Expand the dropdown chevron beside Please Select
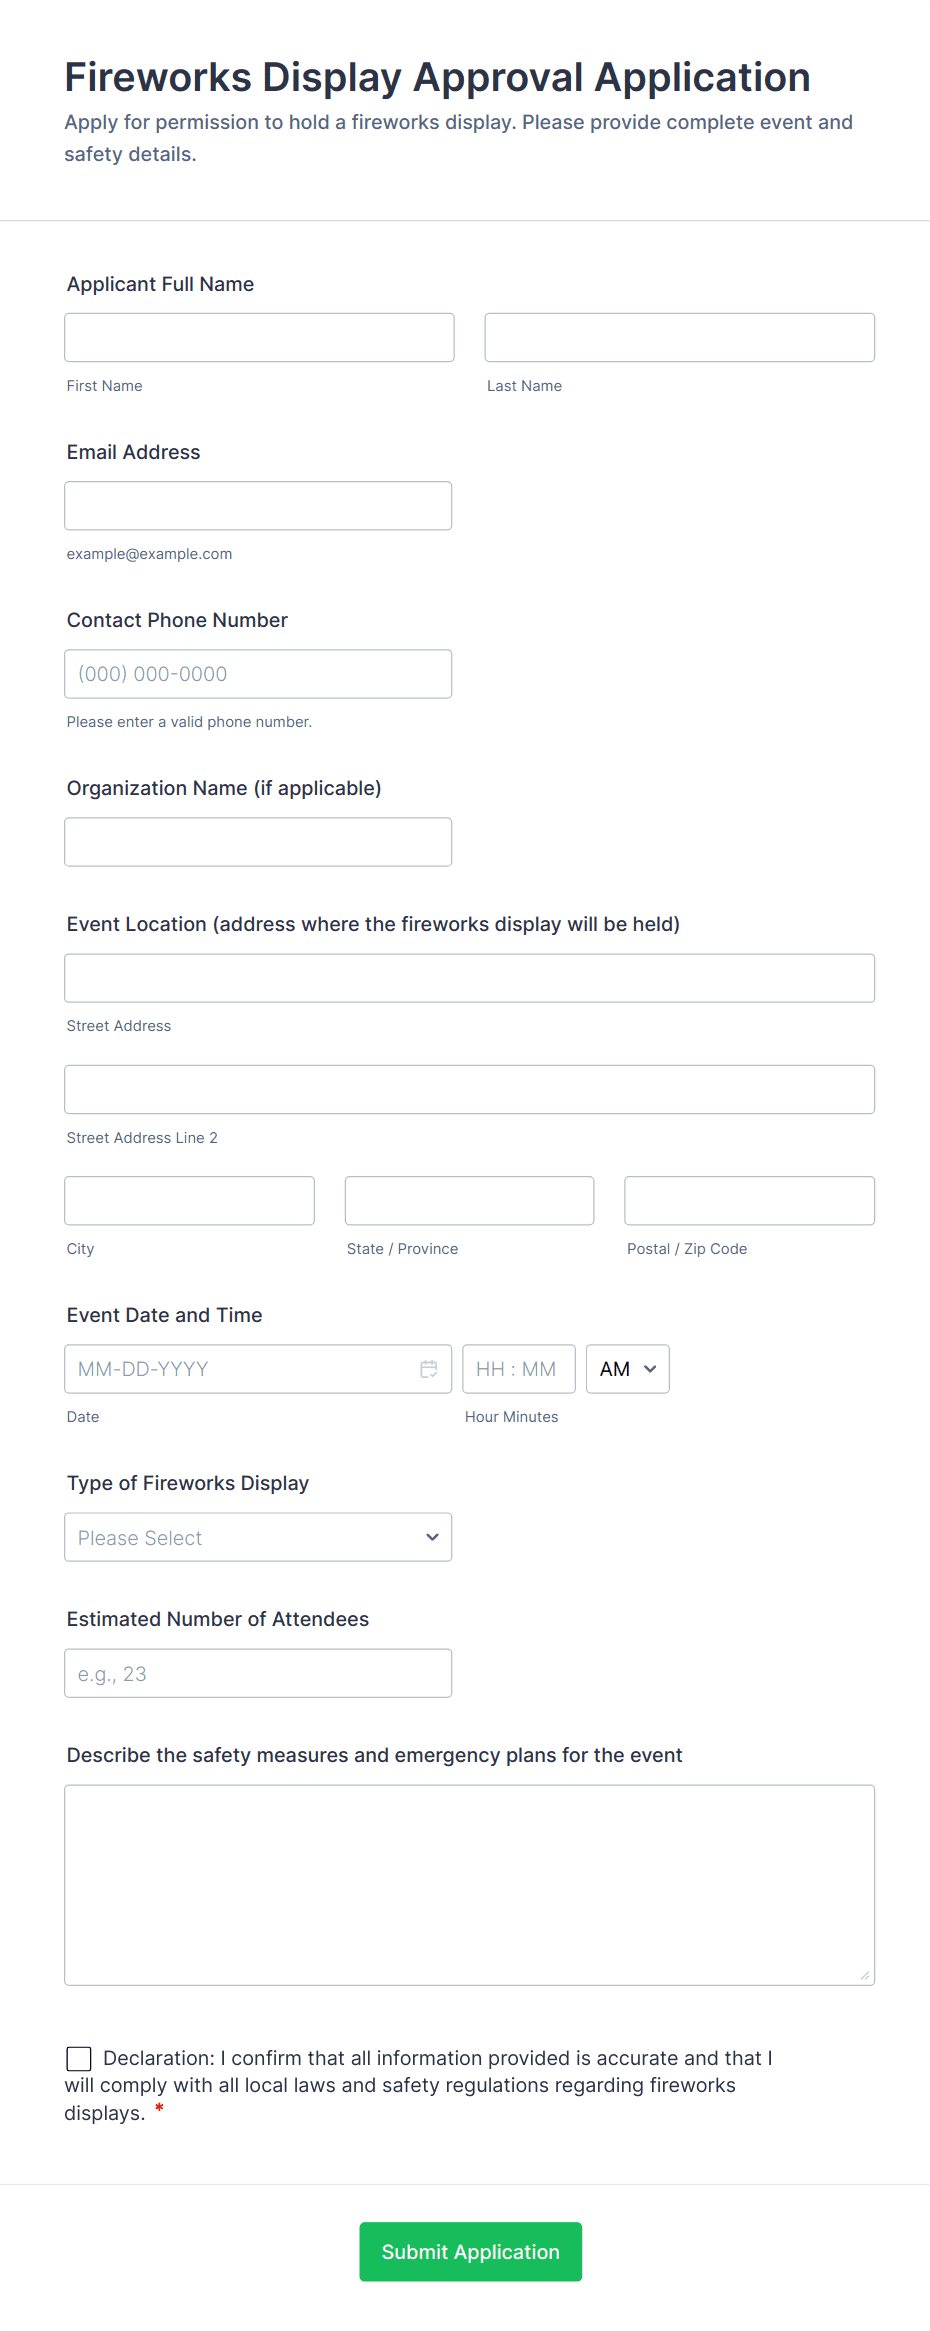The height and width of the screenshot is (2331, 930). coord(431,1537)
